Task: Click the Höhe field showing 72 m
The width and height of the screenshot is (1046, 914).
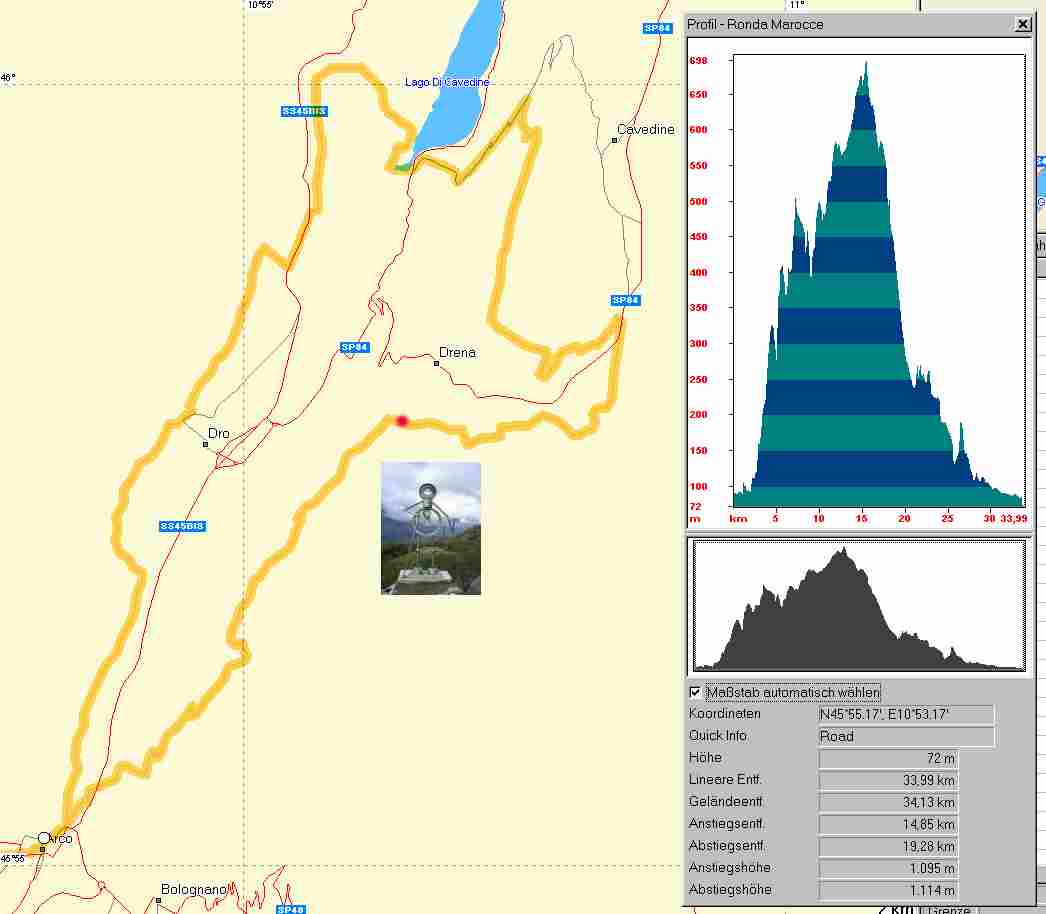Action: [x=888, y=758]
